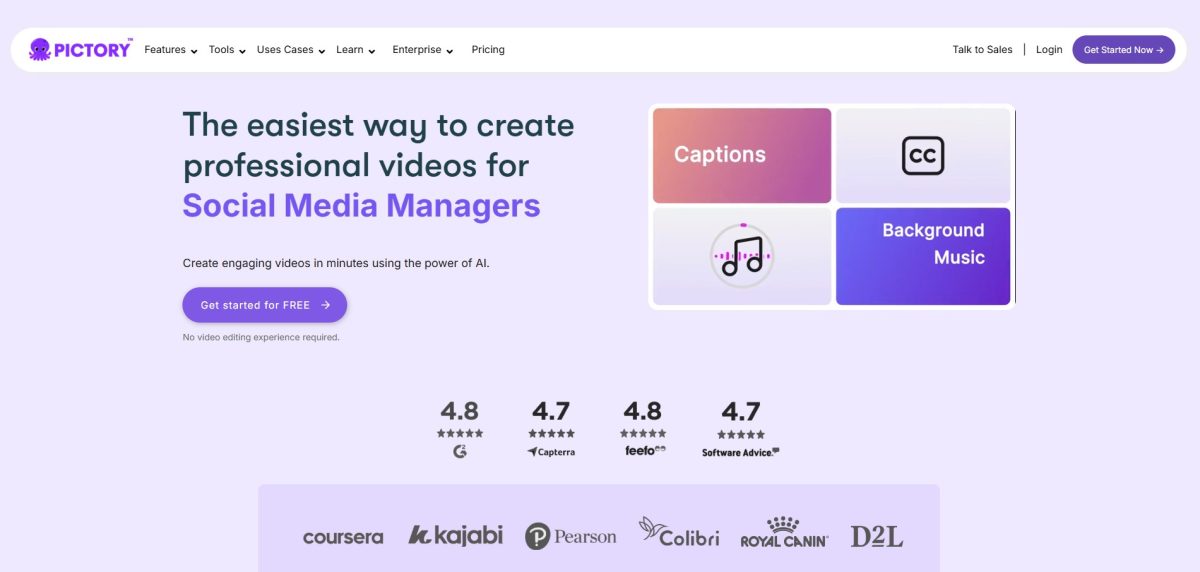Expand the Tools menu

point(227,50)
